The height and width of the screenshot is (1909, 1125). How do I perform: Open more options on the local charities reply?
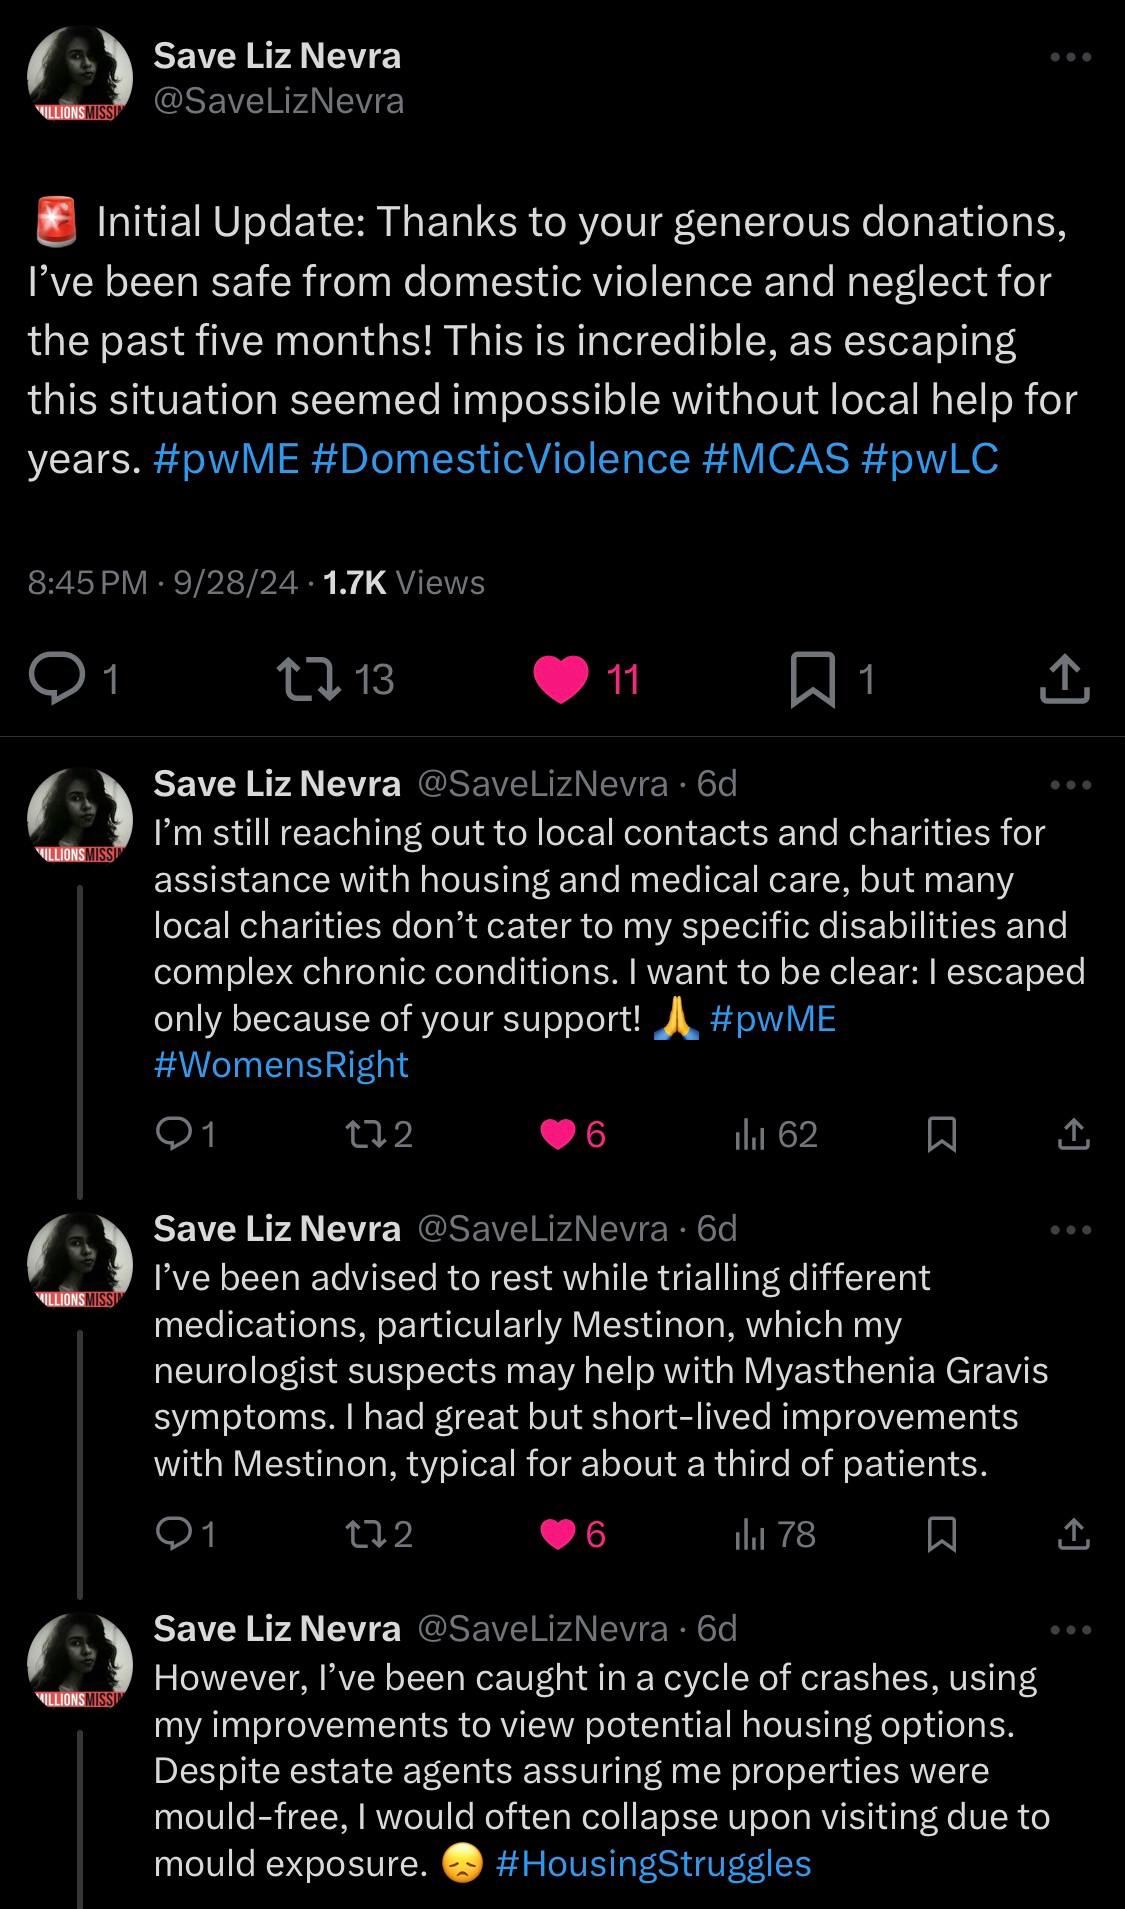pyautogui.click(x=1071, y=785)
